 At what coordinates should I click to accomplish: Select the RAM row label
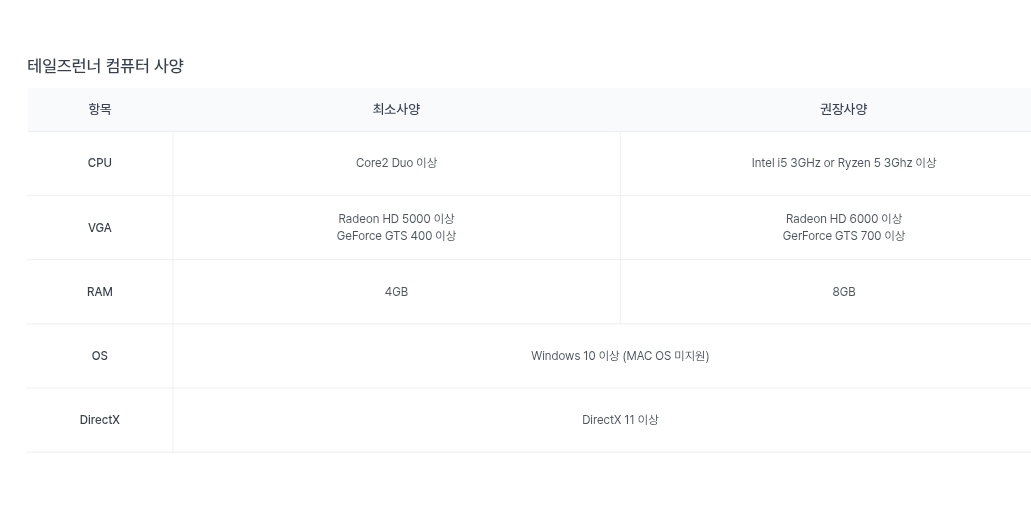tap(100, 291)
